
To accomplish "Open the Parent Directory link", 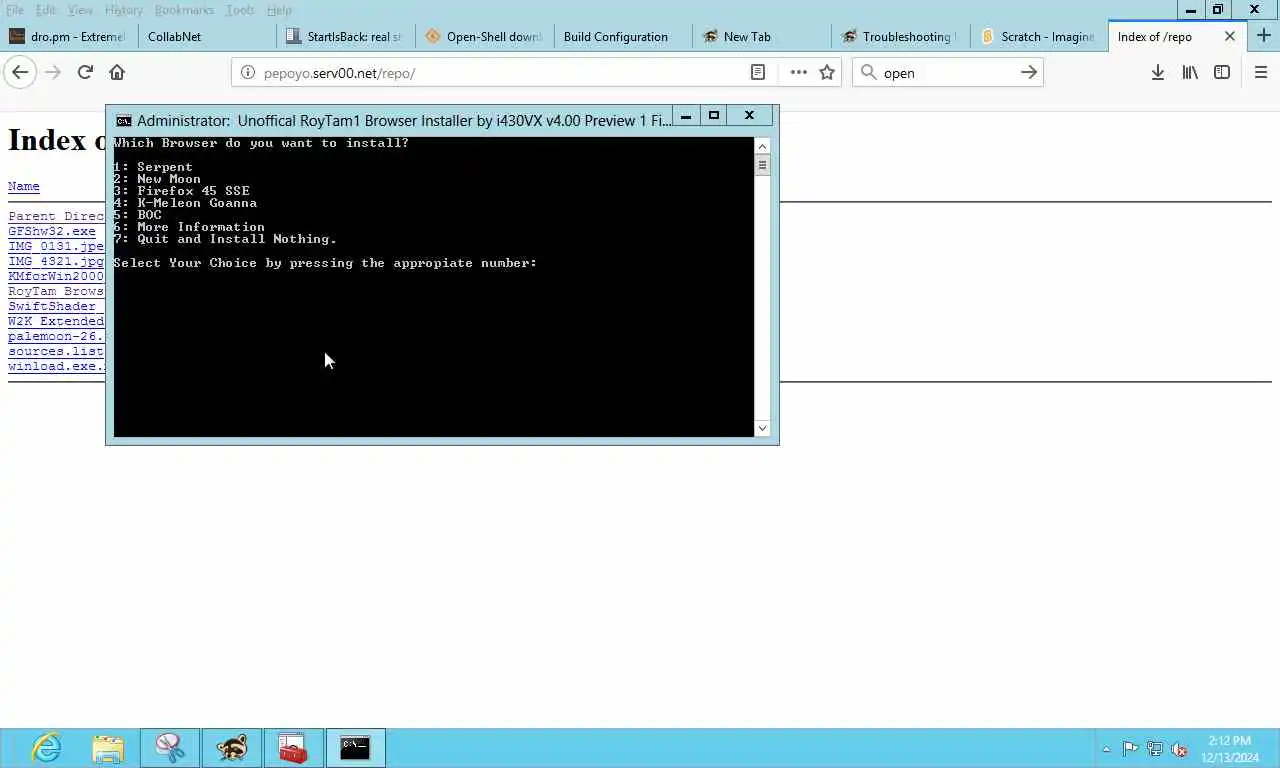I will [x=56, y=216].
